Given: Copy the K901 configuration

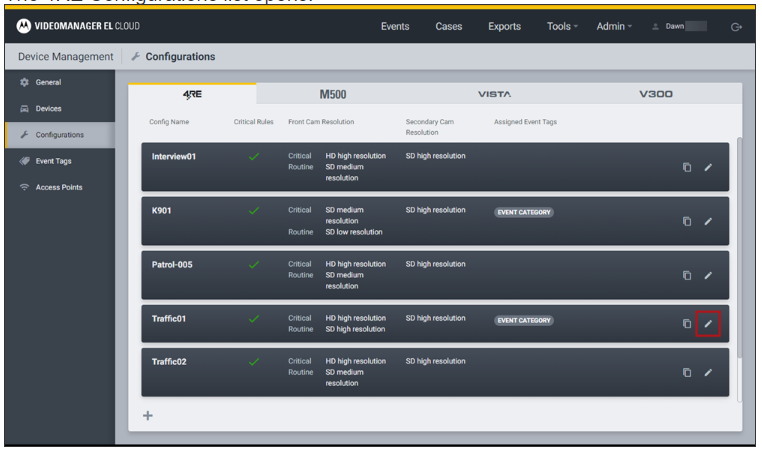Looking at the screenshot, I should [x=687, y=221].
